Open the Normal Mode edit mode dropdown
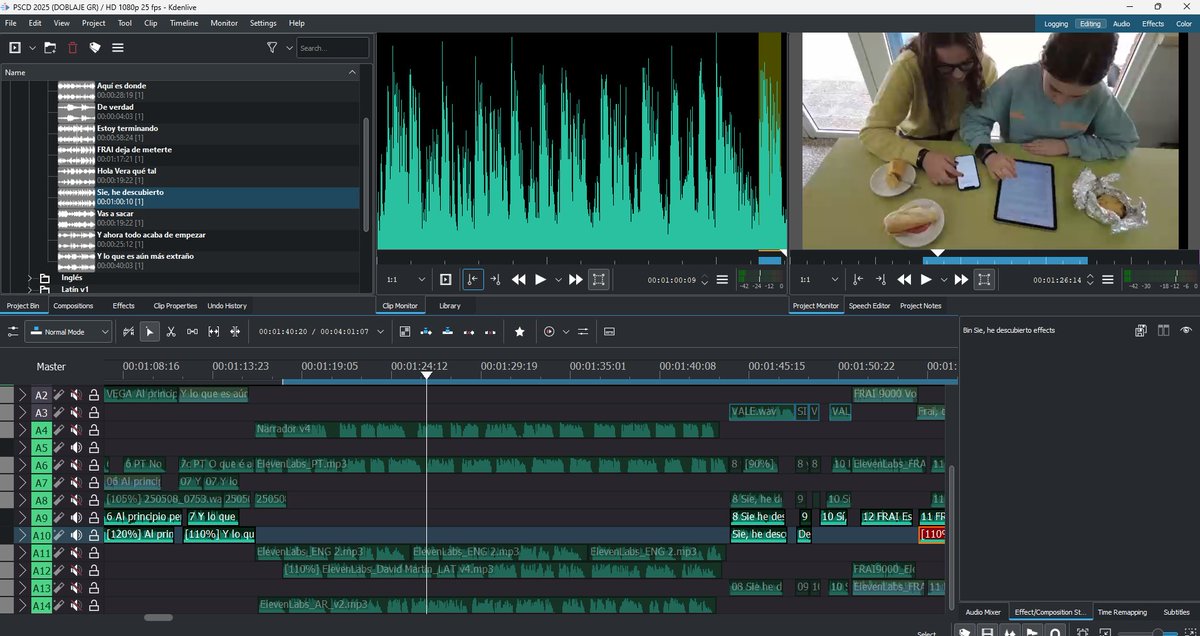Screen dimensions: 1200x636 coord(68,331)
